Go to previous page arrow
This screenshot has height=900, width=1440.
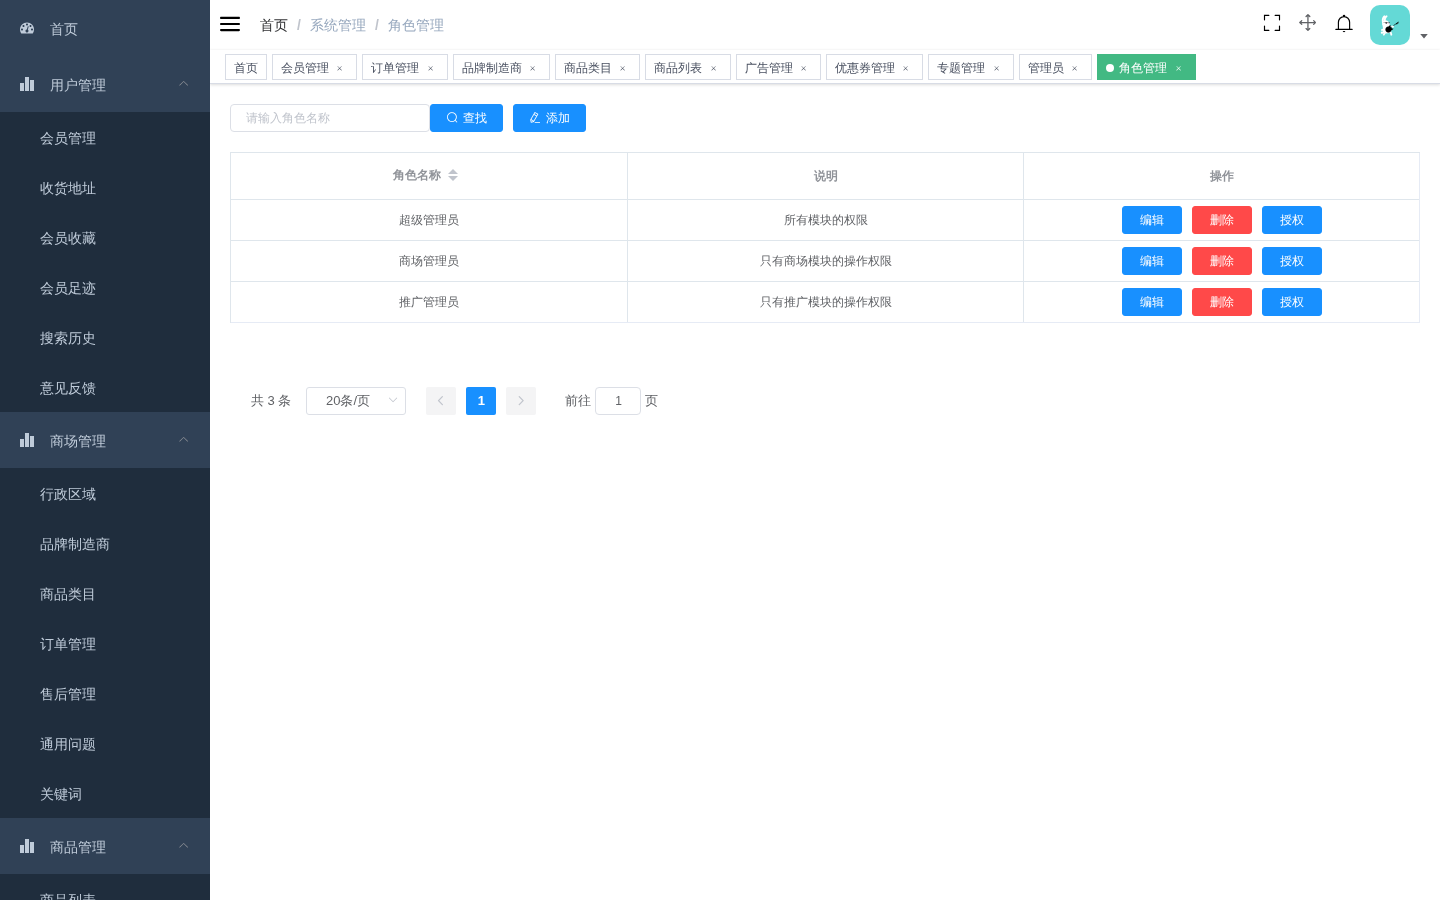pyautogui.click(x=441, y=401)
